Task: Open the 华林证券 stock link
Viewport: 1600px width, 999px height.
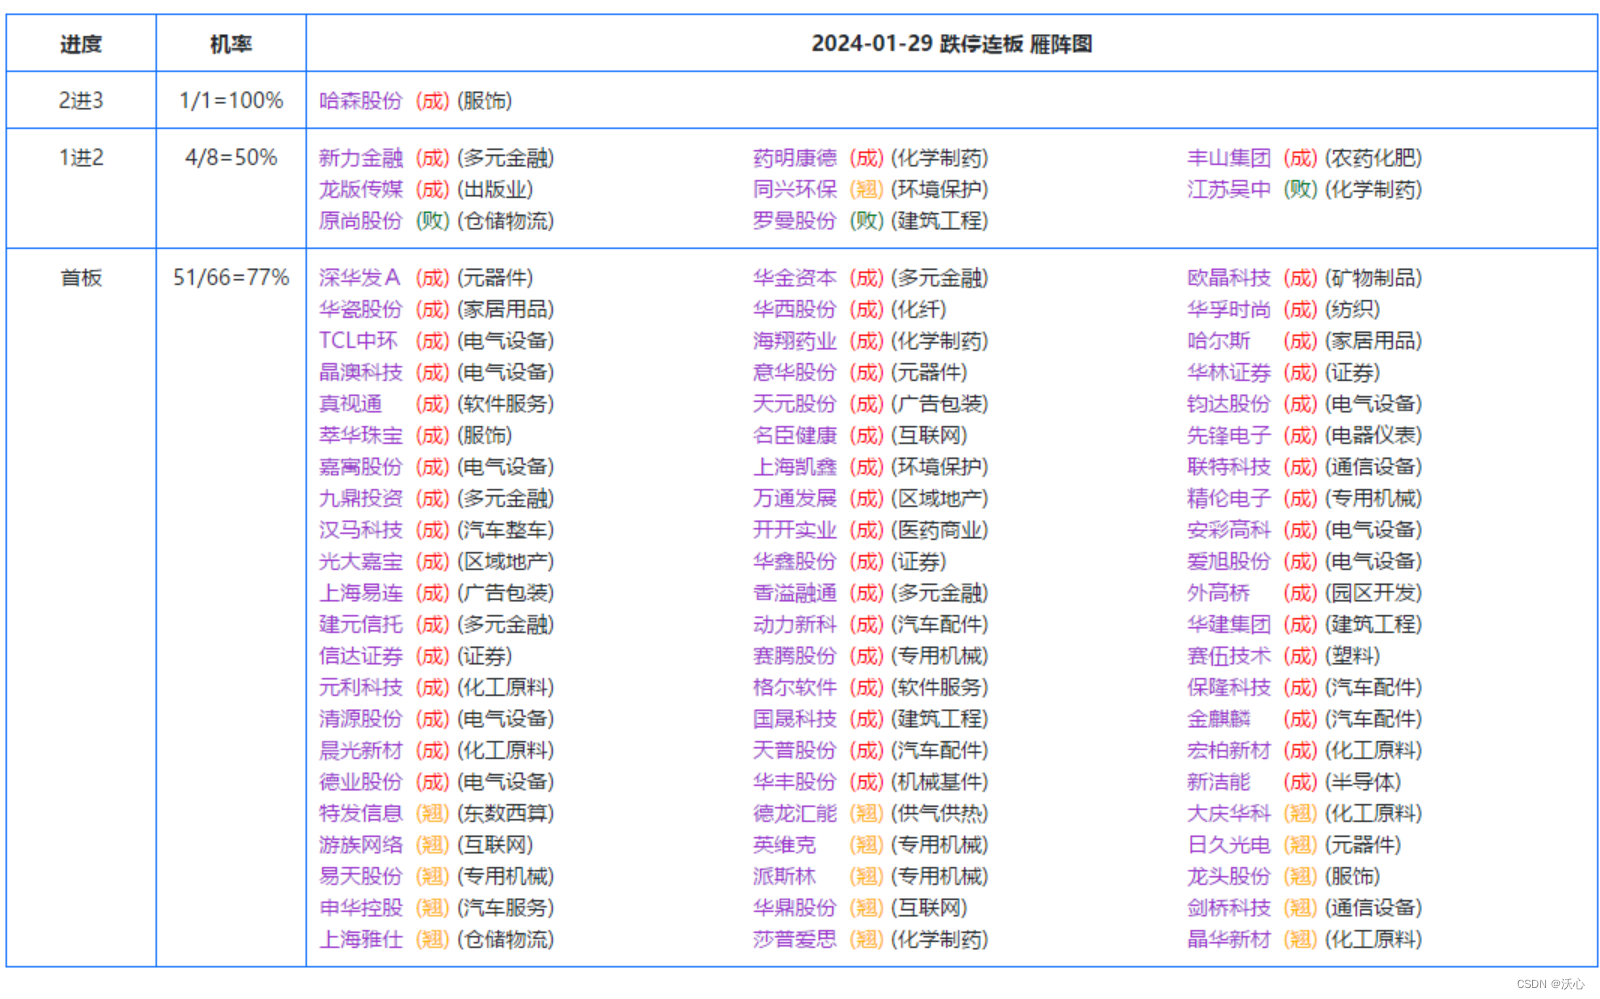Action: [1228, 372]
